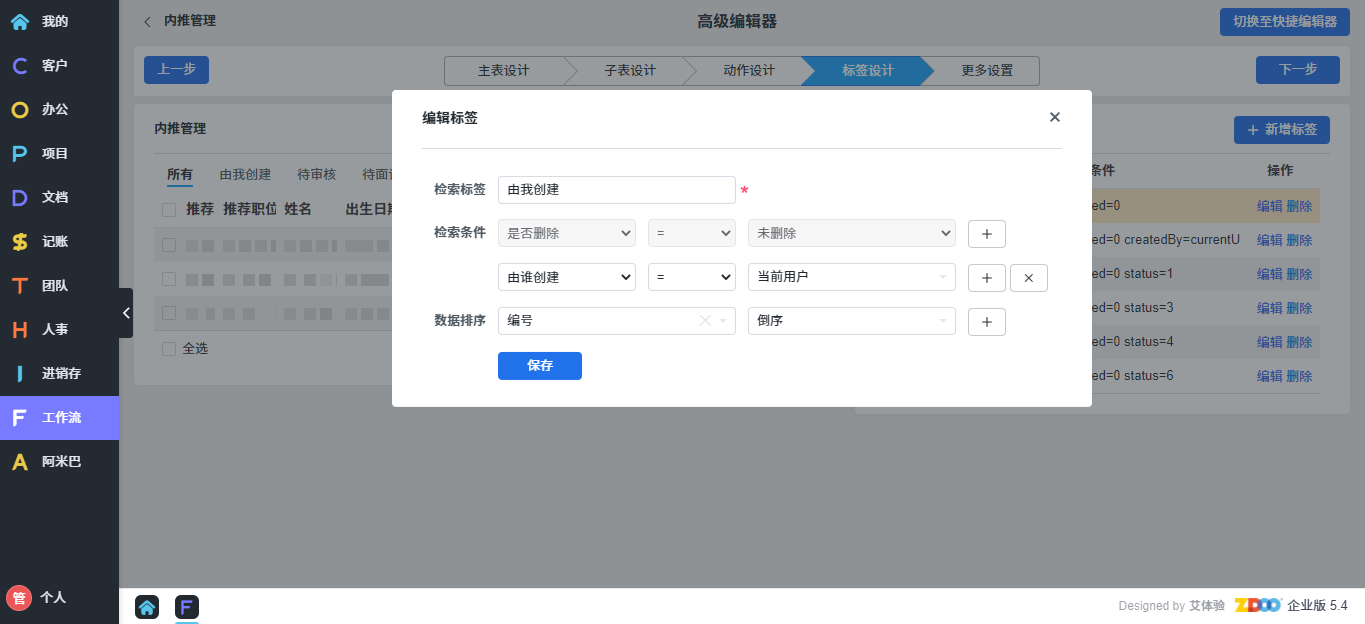Open the 由谁创建 field dropdown
Viewport: 1365px width, 624px height.
click(x=566, y=277)
